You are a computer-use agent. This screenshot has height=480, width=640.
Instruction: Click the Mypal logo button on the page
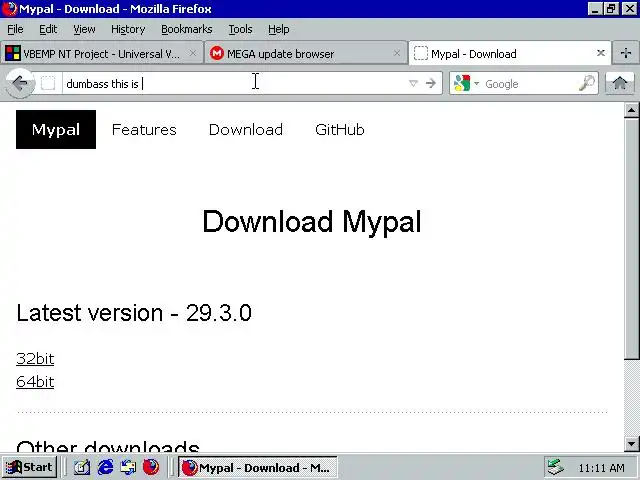56,129
